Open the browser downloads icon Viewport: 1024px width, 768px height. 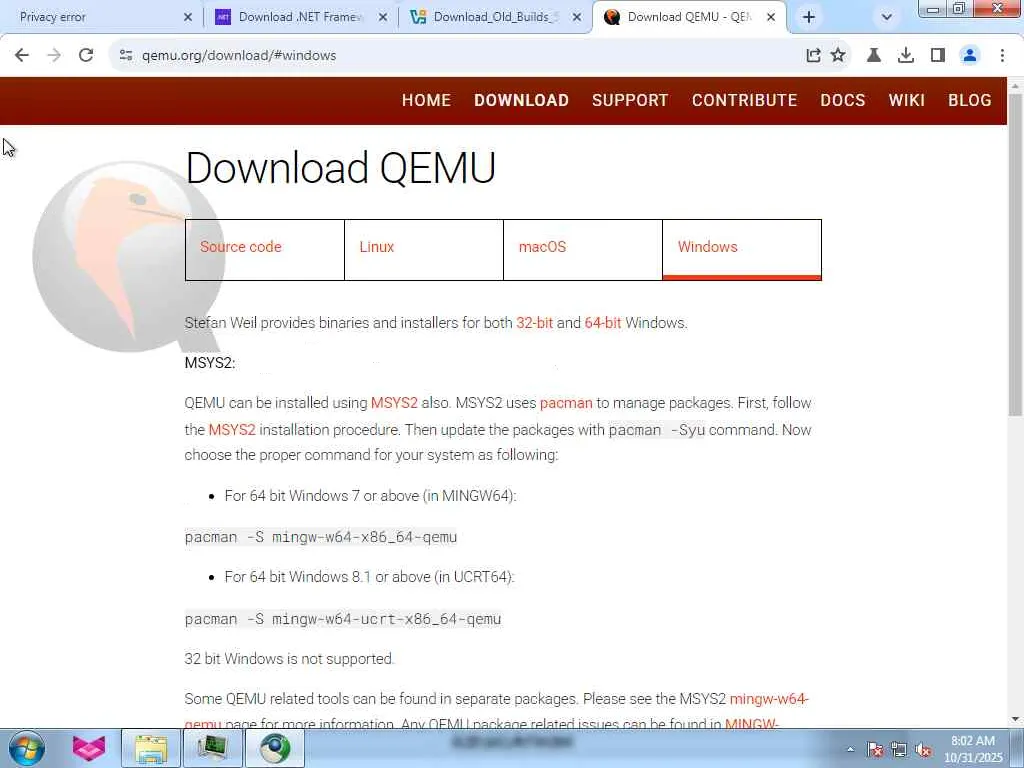906,56
